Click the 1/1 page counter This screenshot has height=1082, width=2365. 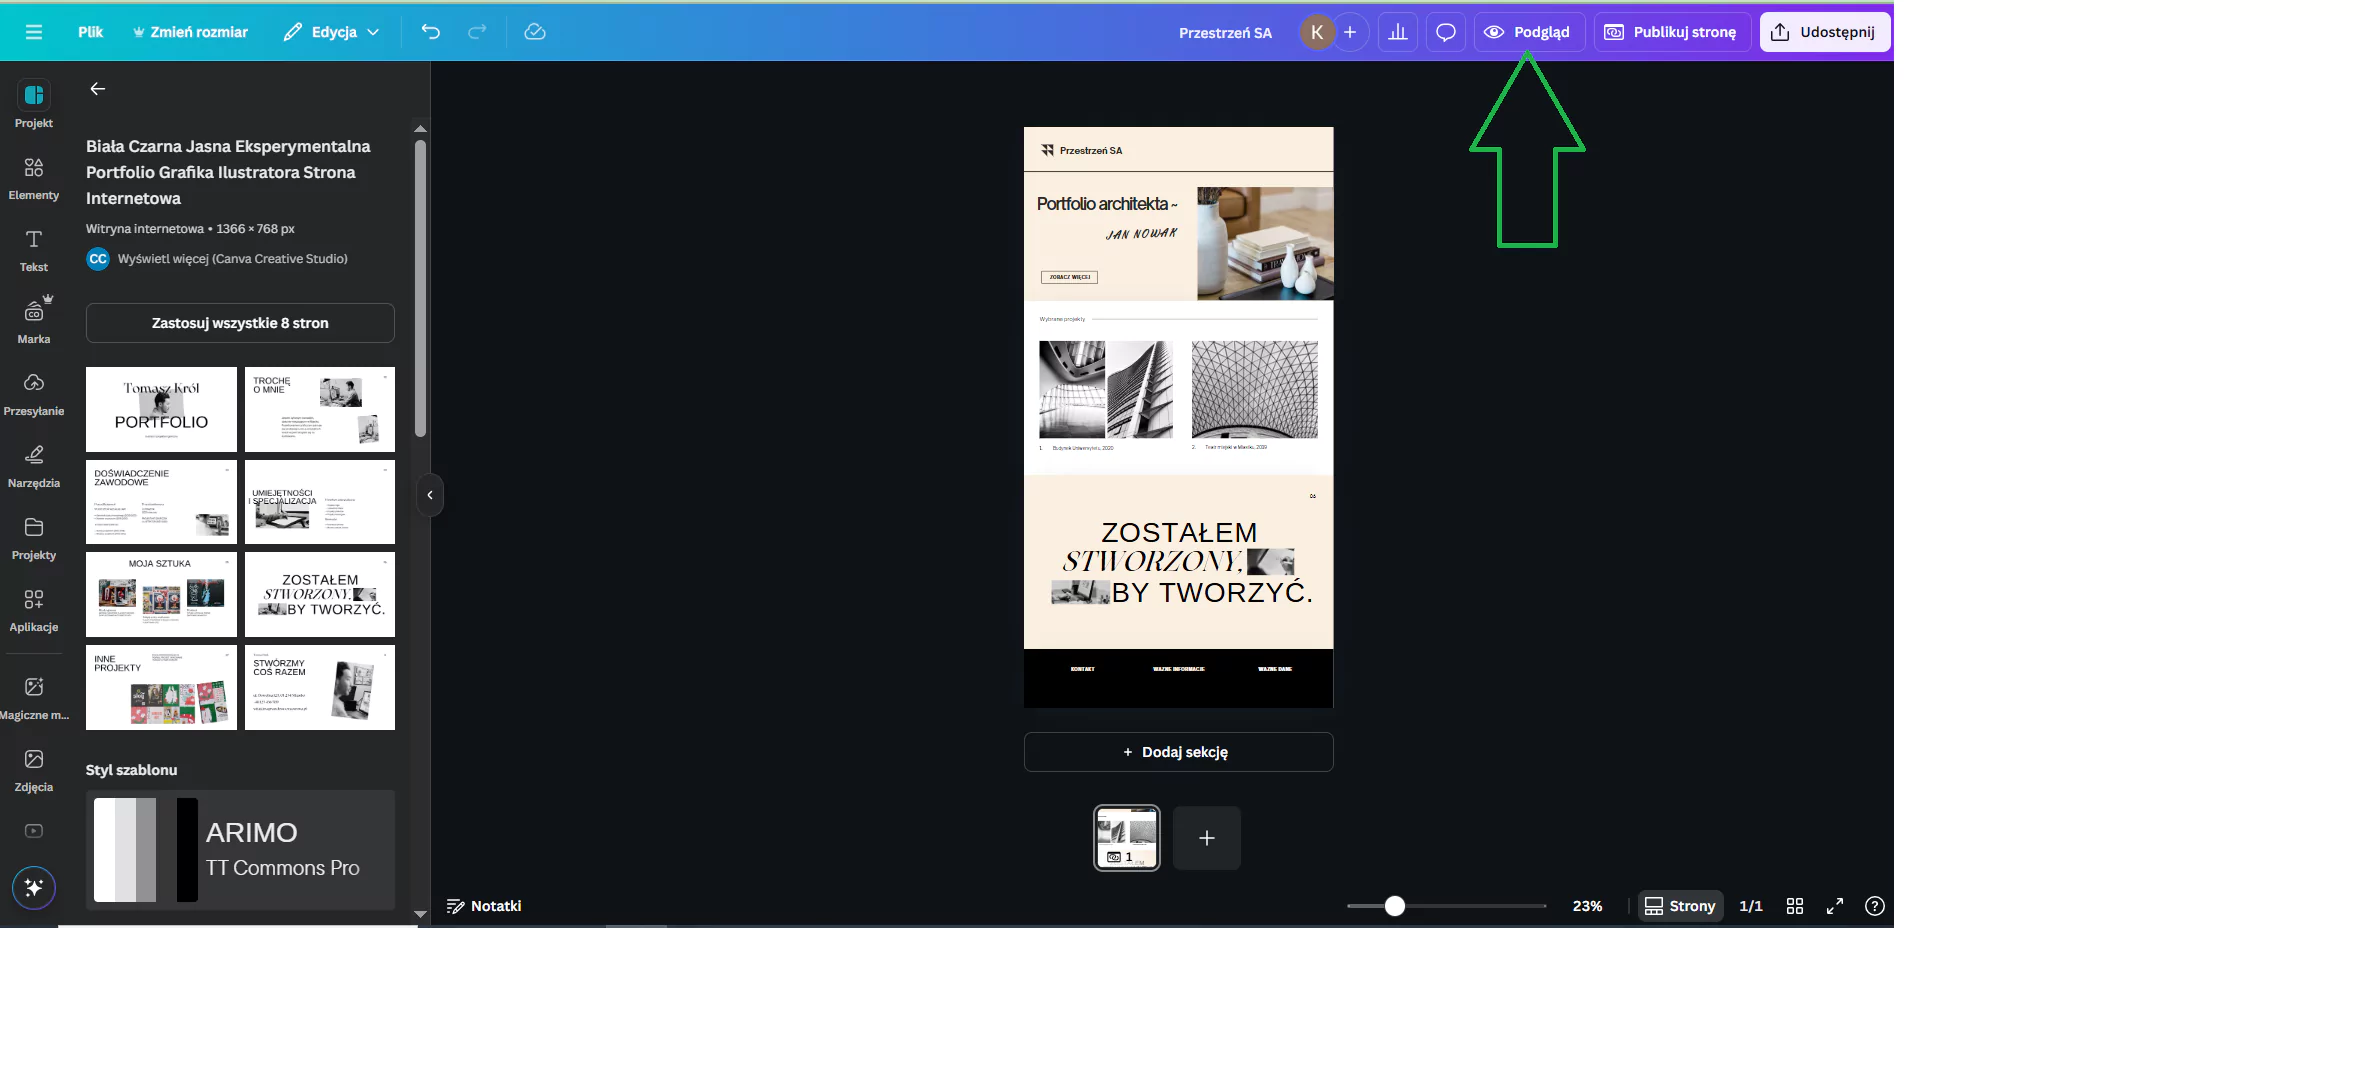tap(1751, 906)
